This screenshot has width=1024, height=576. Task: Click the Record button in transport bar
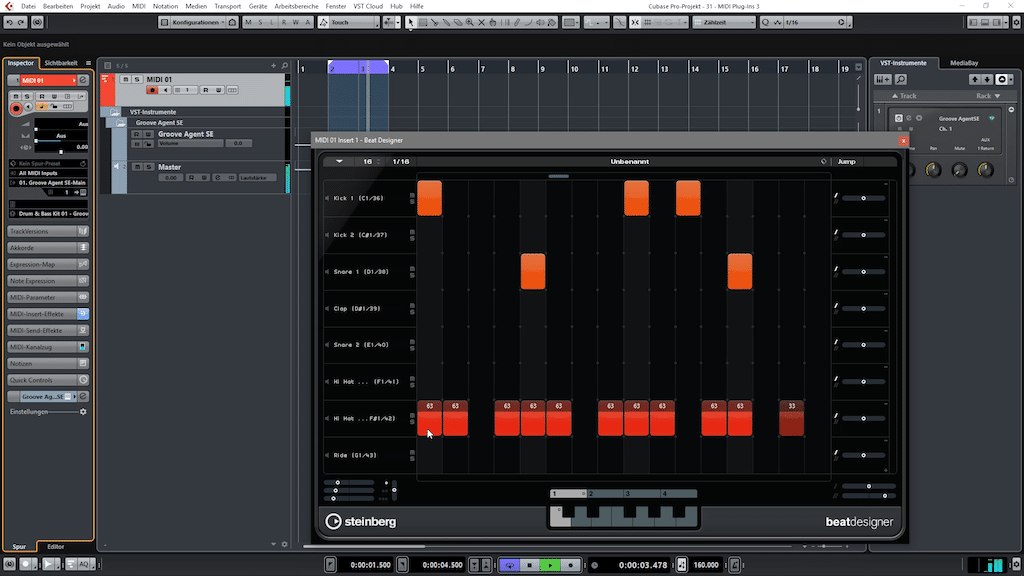pos(570,565)
